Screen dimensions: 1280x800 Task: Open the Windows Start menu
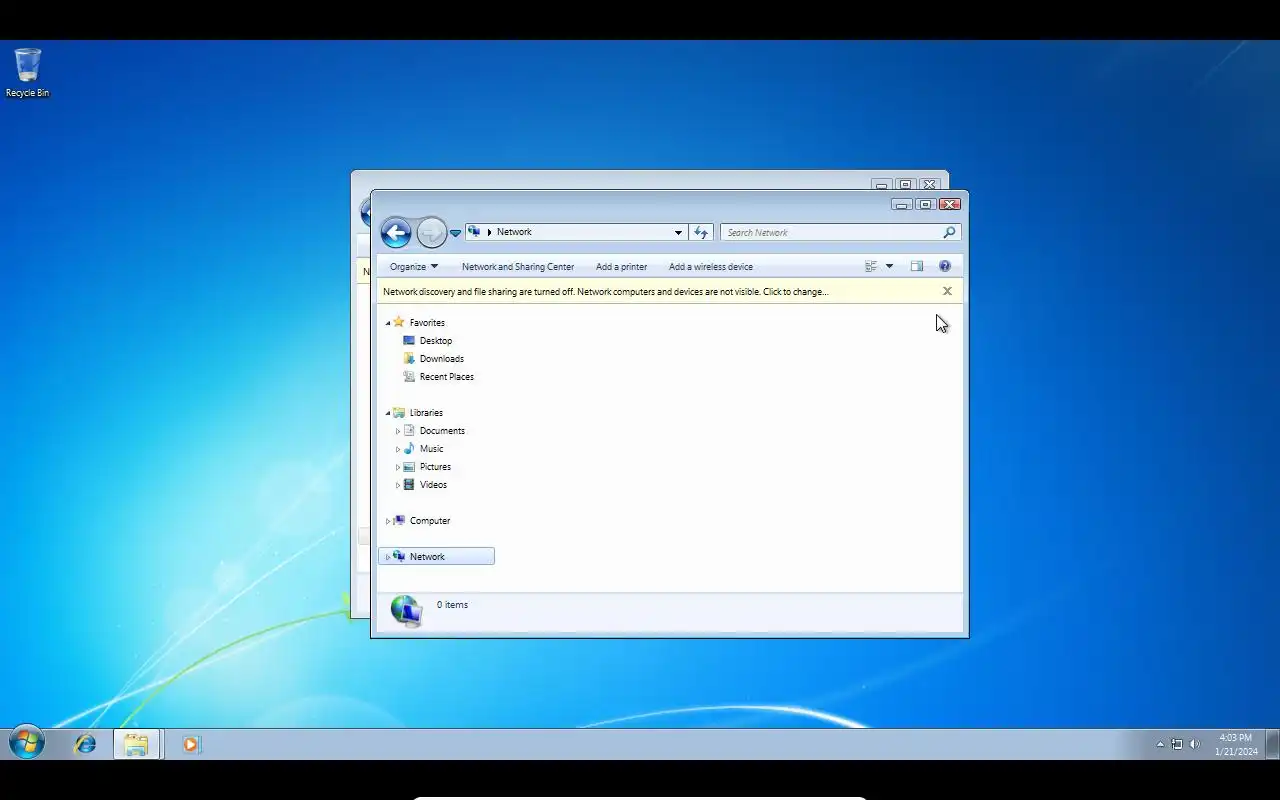27,743
